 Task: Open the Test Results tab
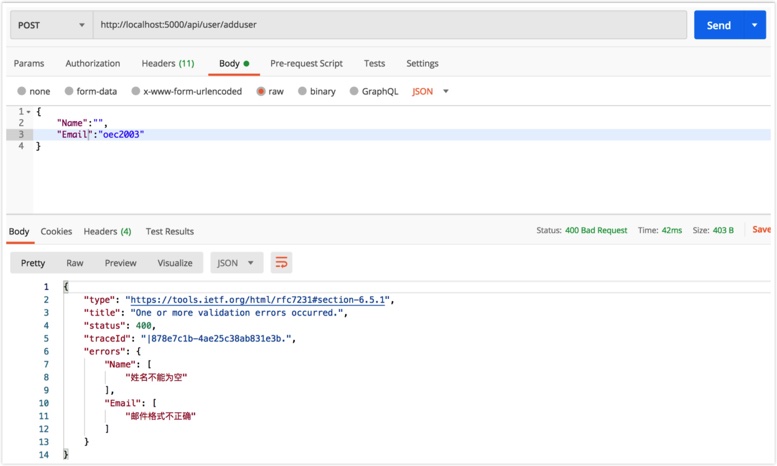click(x=169, y=232)
